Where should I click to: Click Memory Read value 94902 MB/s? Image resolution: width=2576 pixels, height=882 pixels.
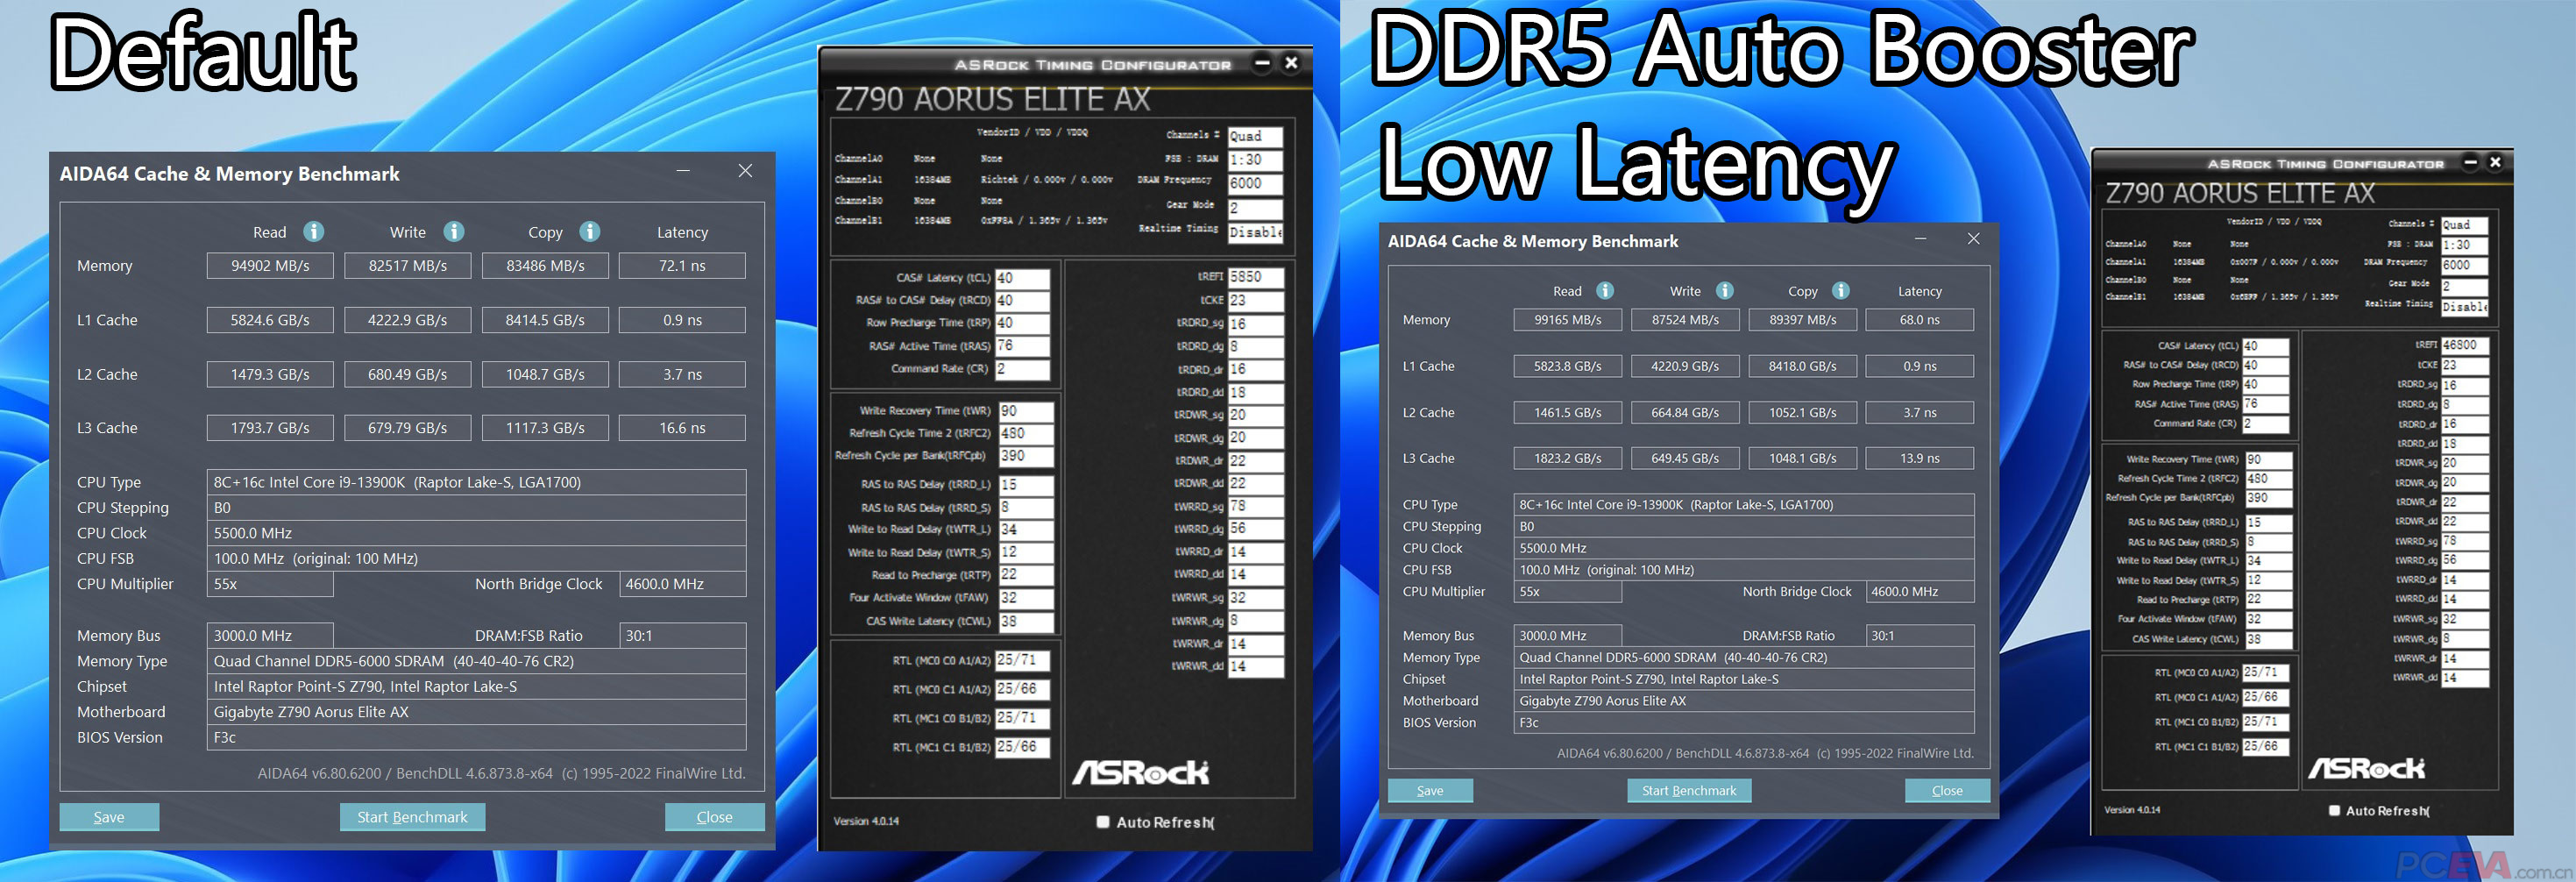coord(270,266)
